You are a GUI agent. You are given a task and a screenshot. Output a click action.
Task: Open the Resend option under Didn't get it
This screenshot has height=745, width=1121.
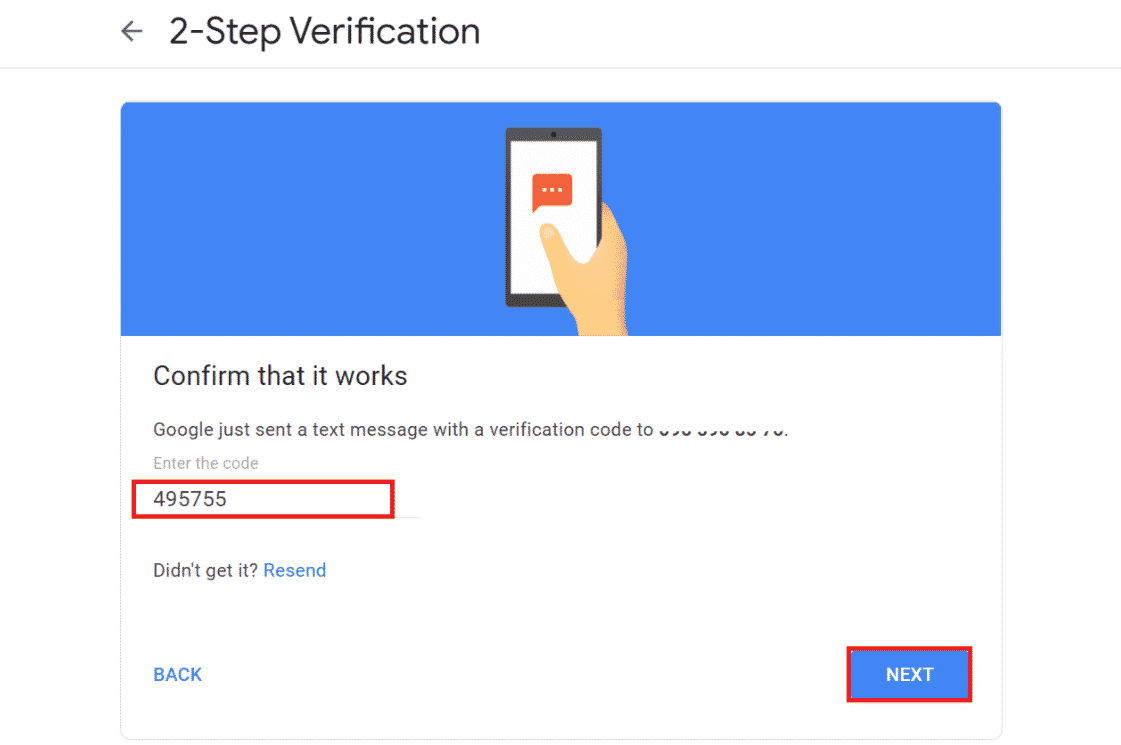(x=294, y=570)
